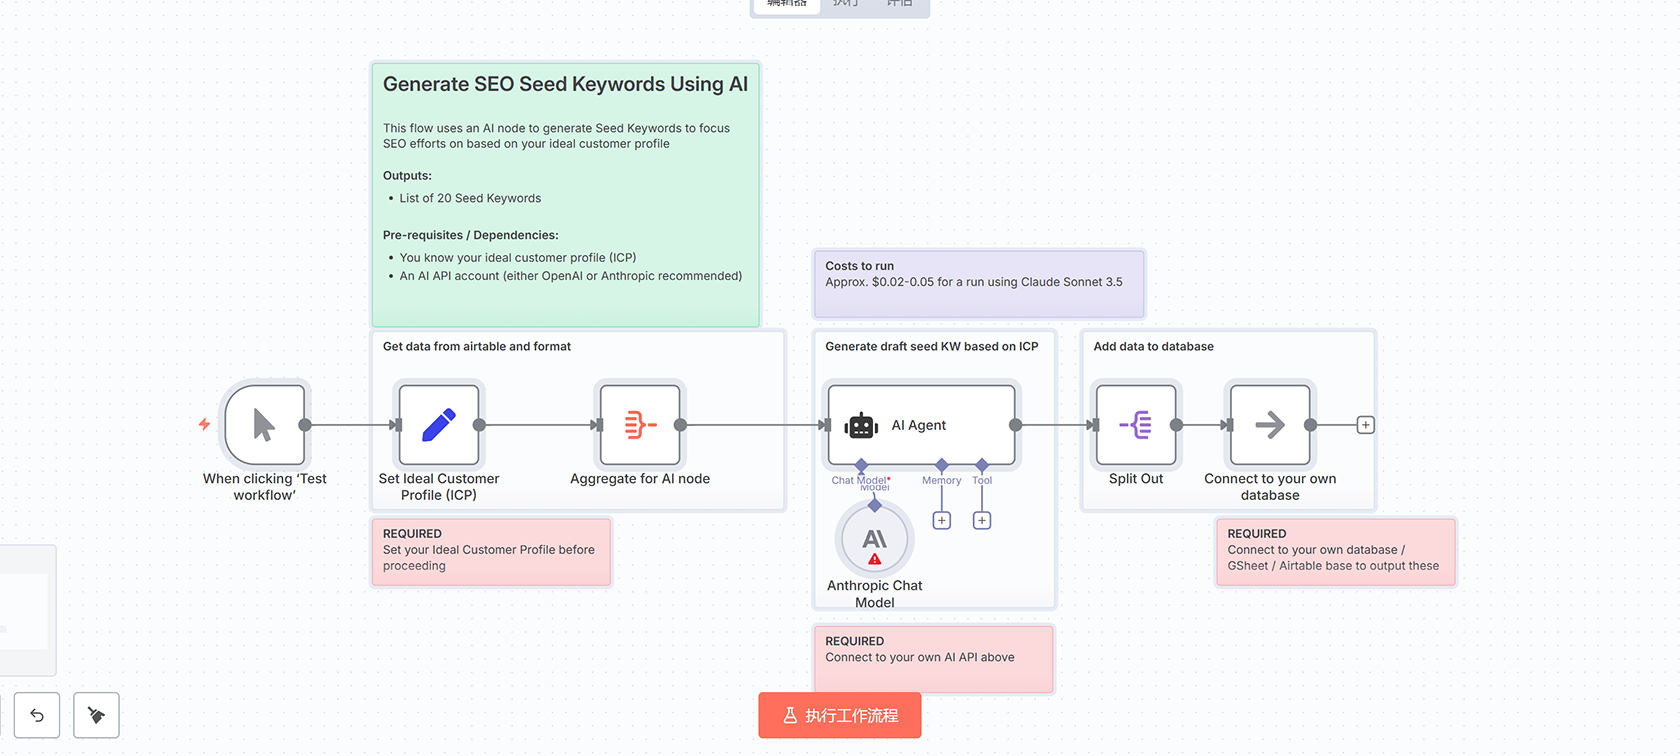Viewport: 1680px width, 756px height.
Task: Click the Set Ideal Customer Profile pencil node
Action: 439,425
